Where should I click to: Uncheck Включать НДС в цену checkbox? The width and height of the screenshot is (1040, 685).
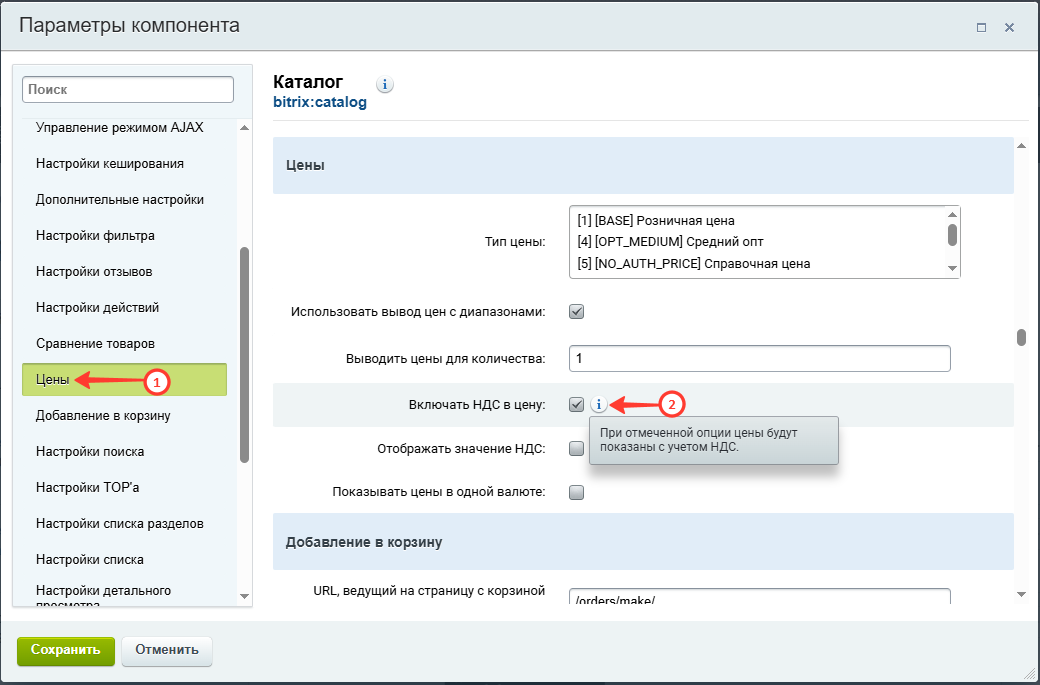point(576,405)
